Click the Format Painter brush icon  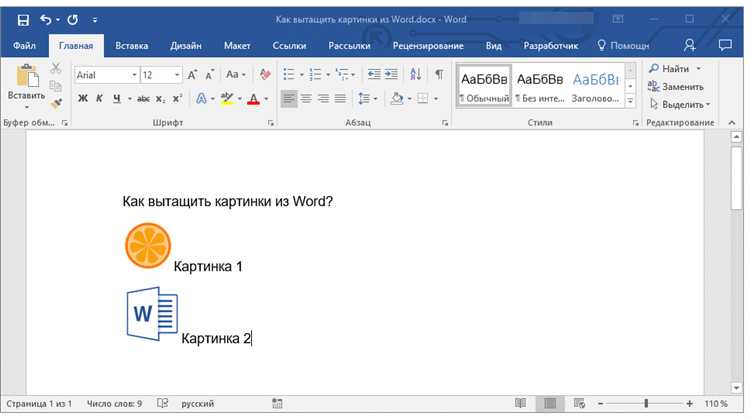pyautogui.click(x=56, y=103)
